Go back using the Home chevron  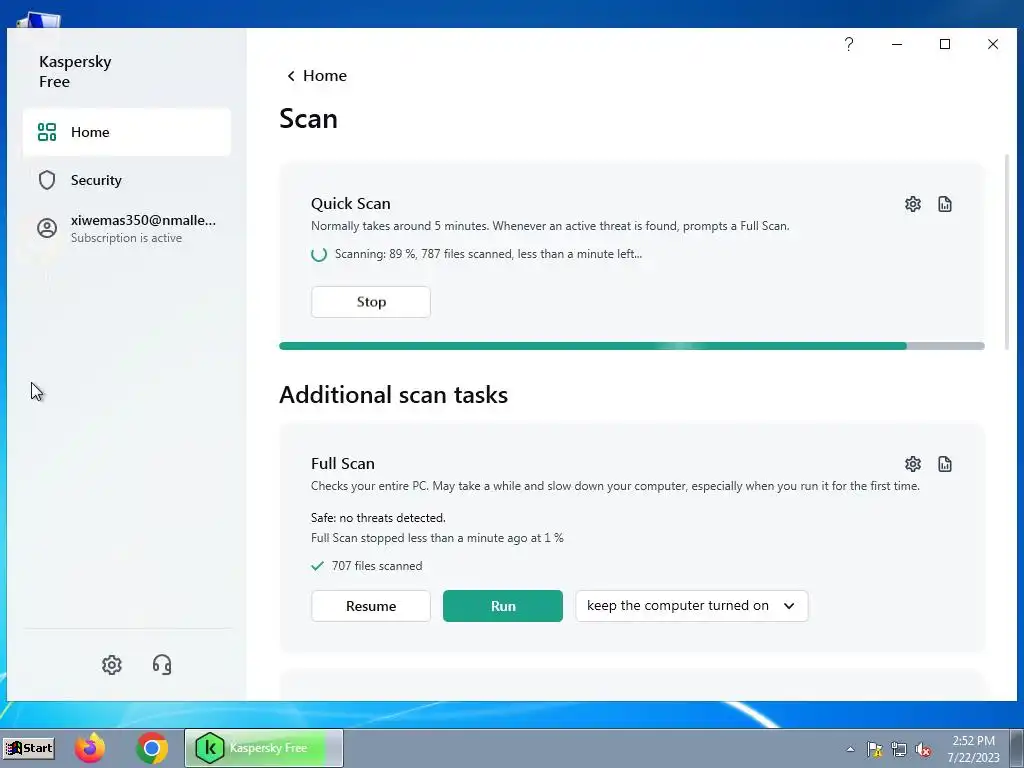[x=291, y=76]
